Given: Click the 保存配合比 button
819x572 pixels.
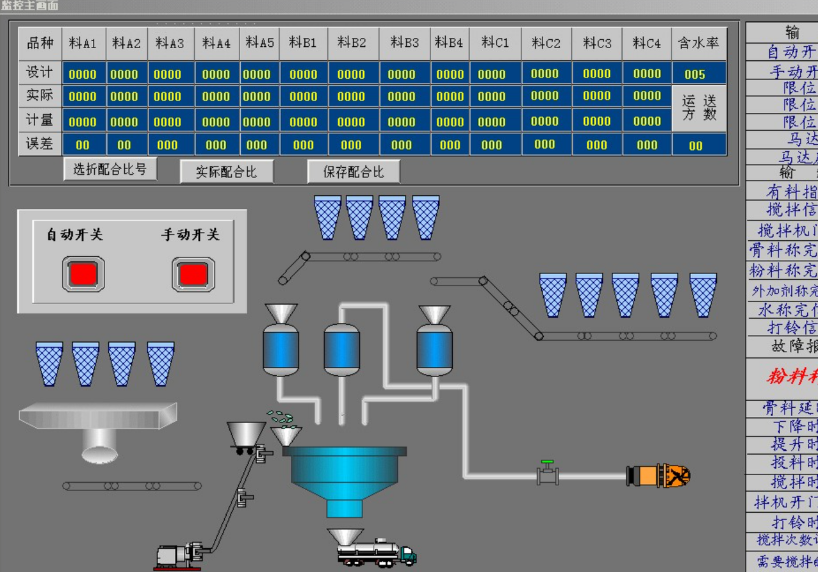Looking at the screenshot, I should (x=353, y=171).
